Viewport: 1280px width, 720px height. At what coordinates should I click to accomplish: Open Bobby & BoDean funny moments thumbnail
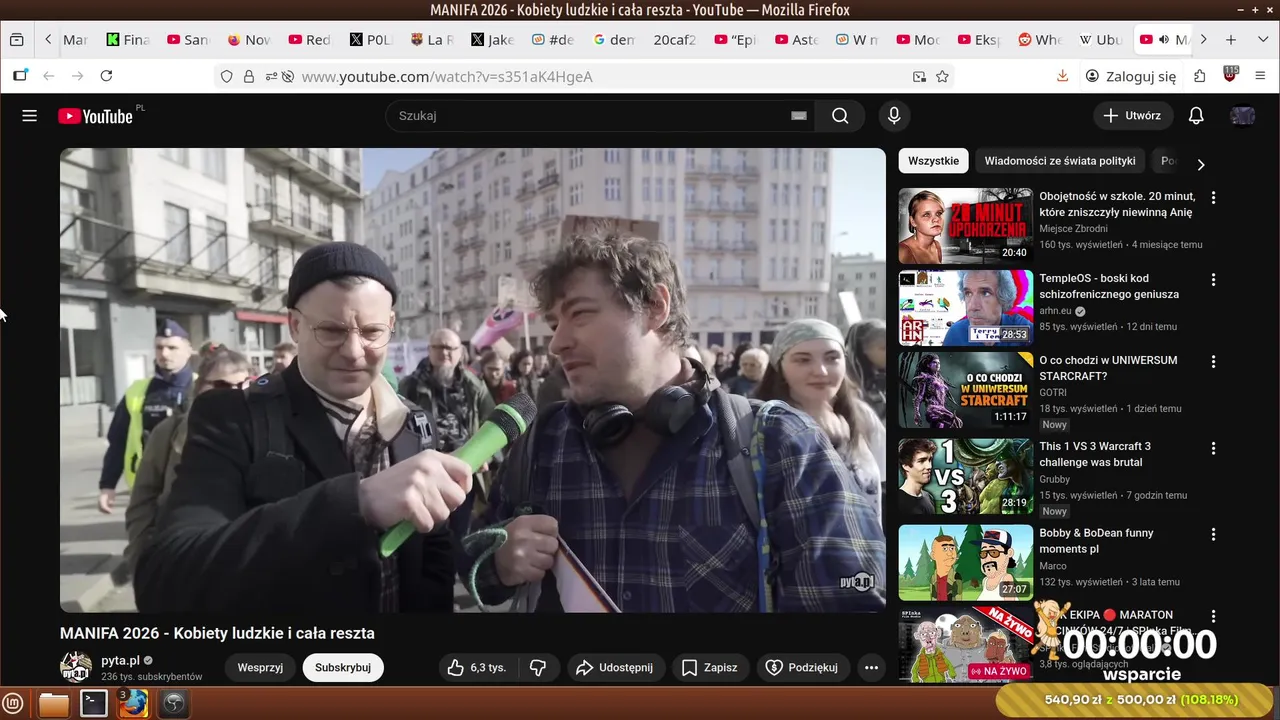click(965, 563)
